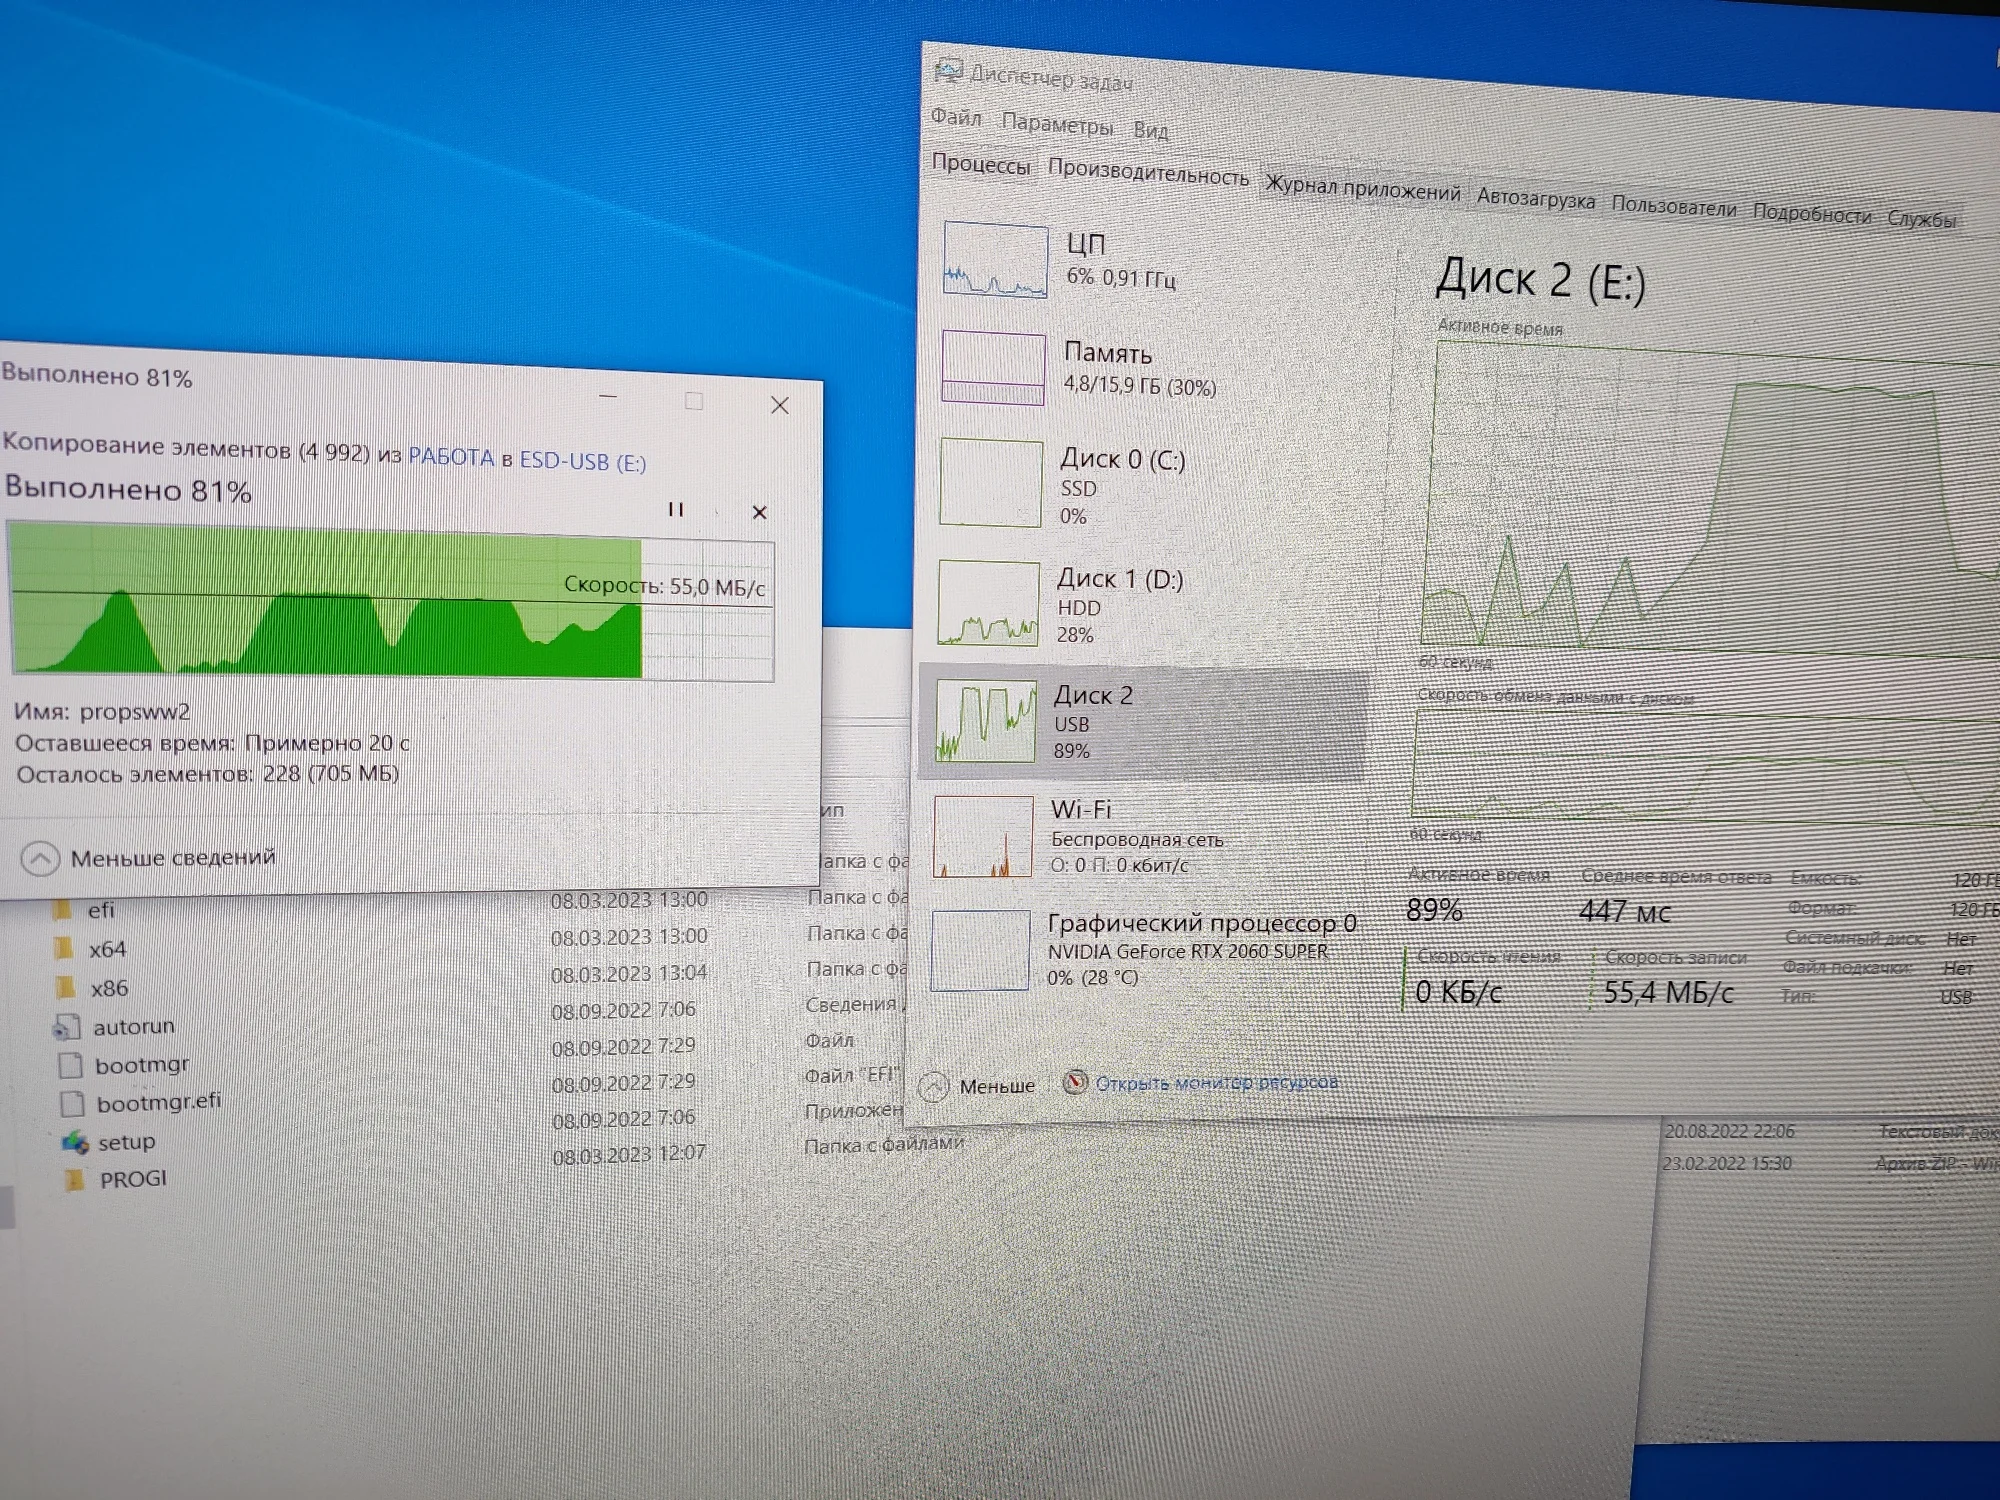
Task: Open the Параметры menu
Action: [x=1057, y=124]
